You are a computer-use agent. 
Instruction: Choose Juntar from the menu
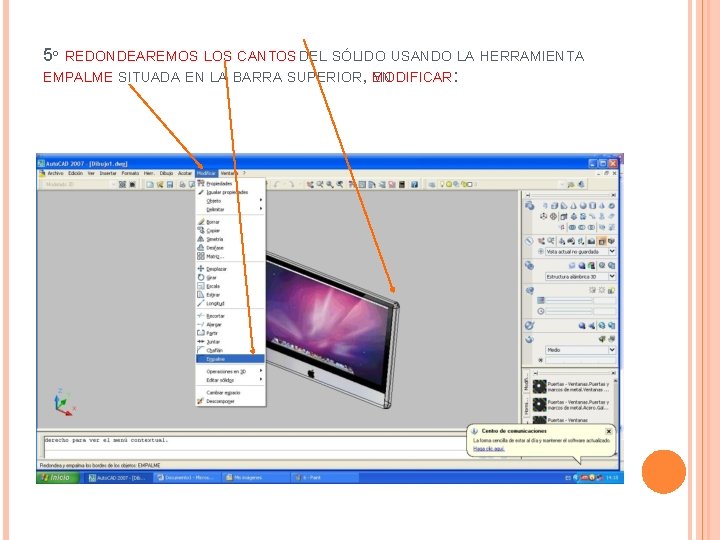[230, 342]
